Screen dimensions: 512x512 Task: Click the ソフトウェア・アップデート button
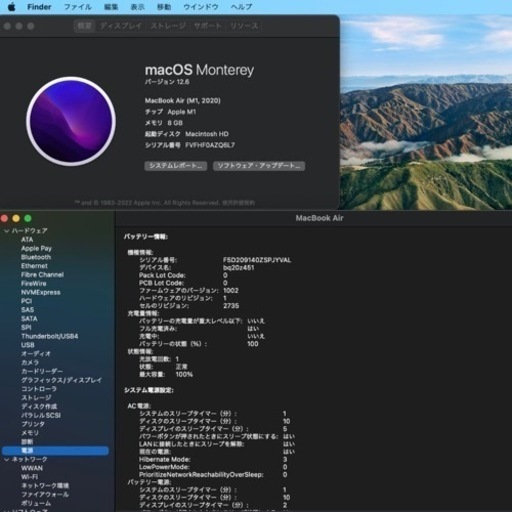coord(259,166)
